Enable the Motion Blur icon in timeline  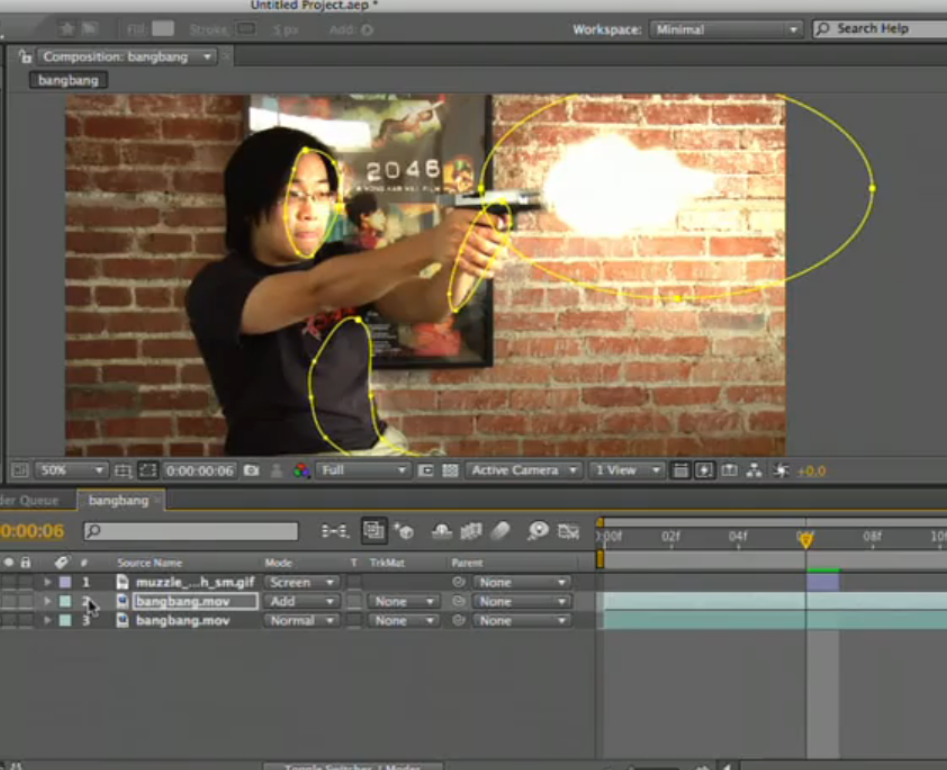click(x=500, y=531)
